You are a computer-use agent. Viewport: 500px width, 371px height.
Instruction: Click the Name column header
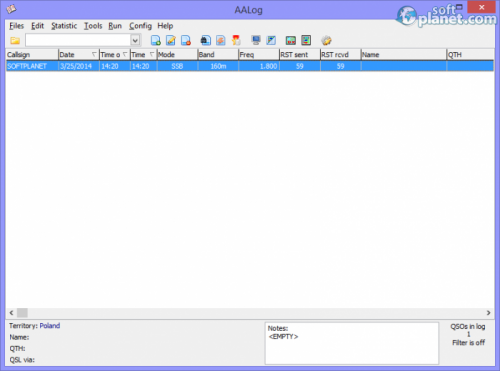(404, 55)
